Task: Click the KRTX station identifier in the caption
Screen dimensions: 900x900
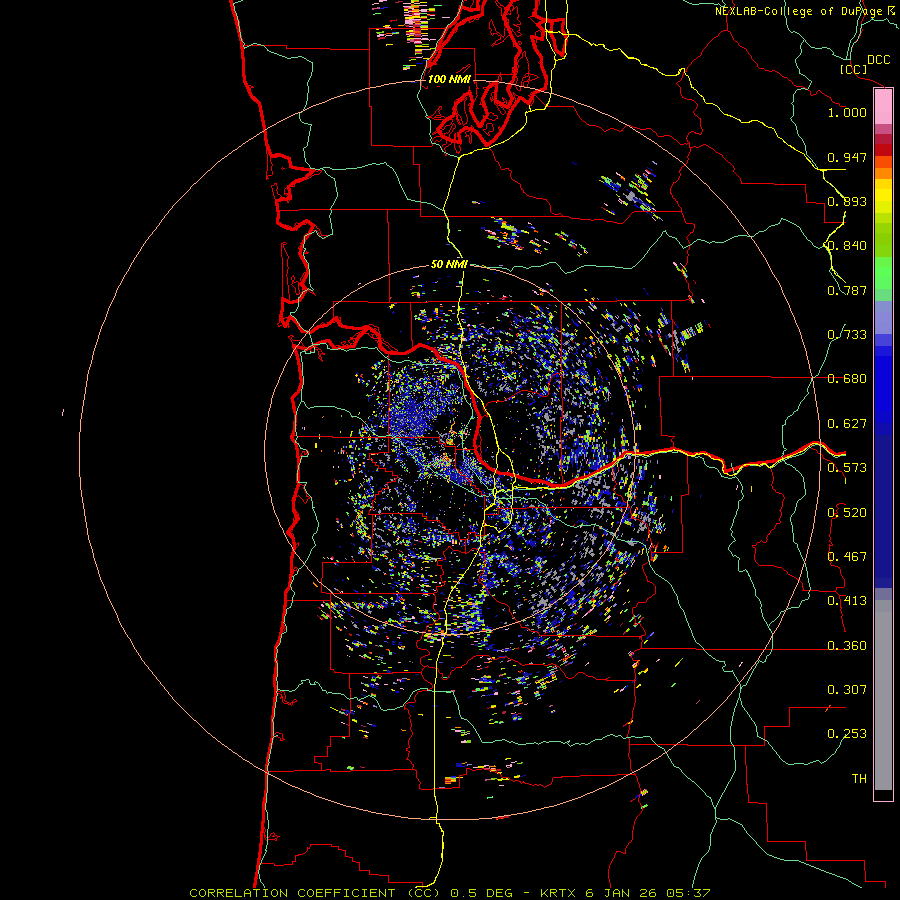Action: point(558,893)
